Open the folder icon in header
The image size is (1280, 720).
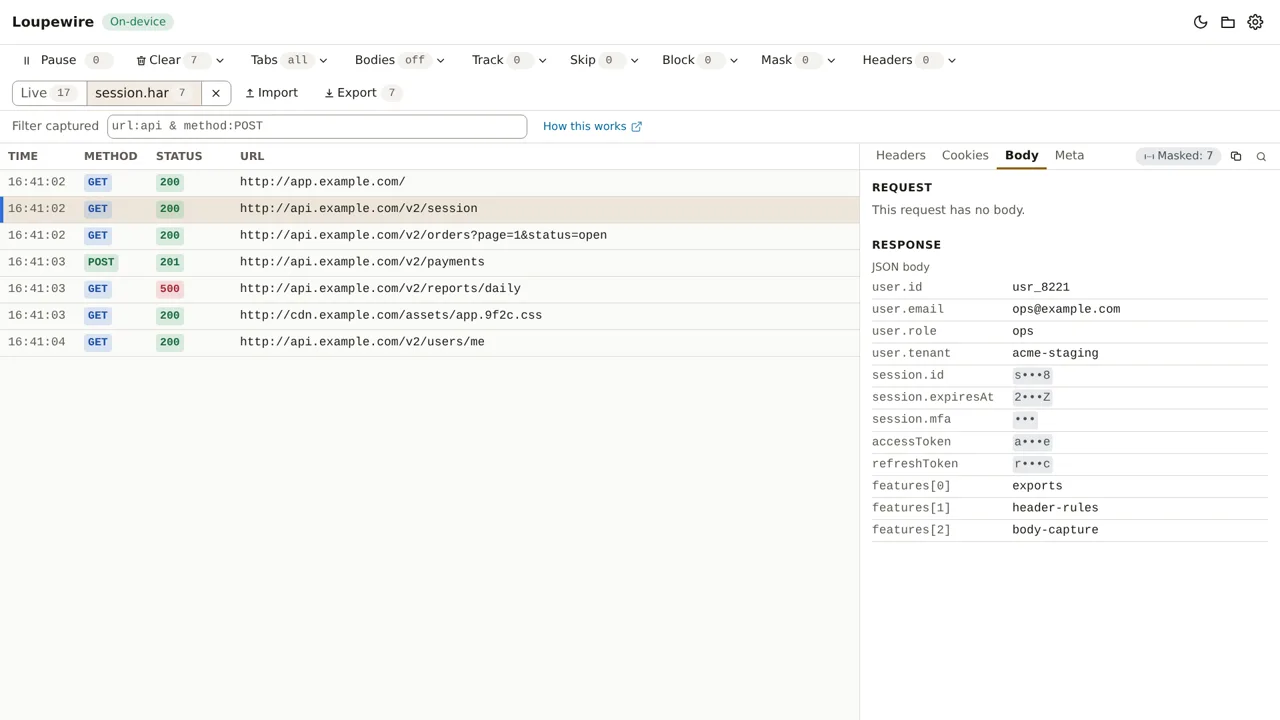click(1228, 22)
